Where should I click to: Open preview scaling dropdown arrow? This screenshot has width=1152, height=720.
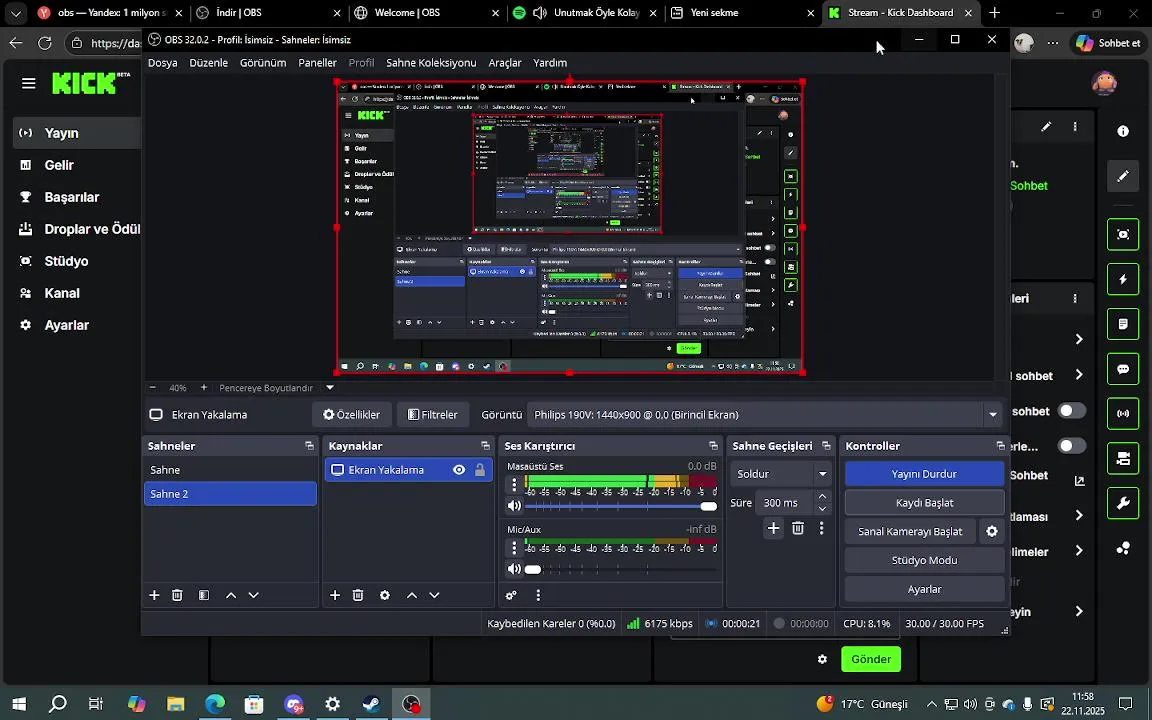pos(330,387)
